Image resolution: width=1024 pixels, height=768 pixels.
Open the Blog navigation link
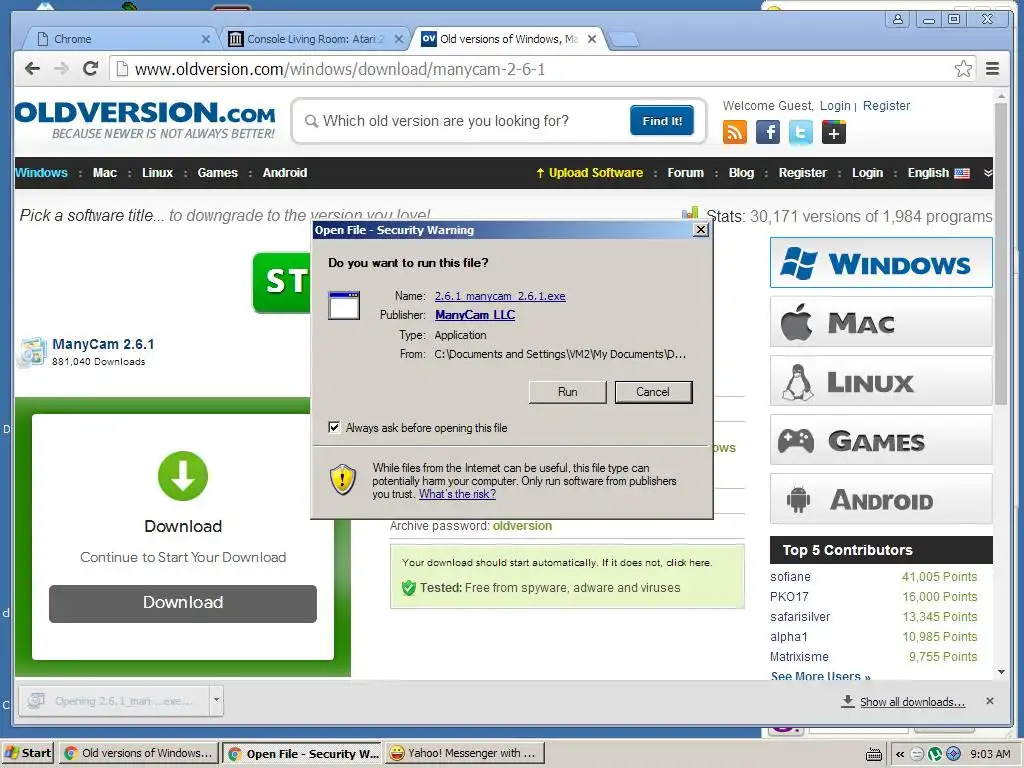[x=741, y=173]
